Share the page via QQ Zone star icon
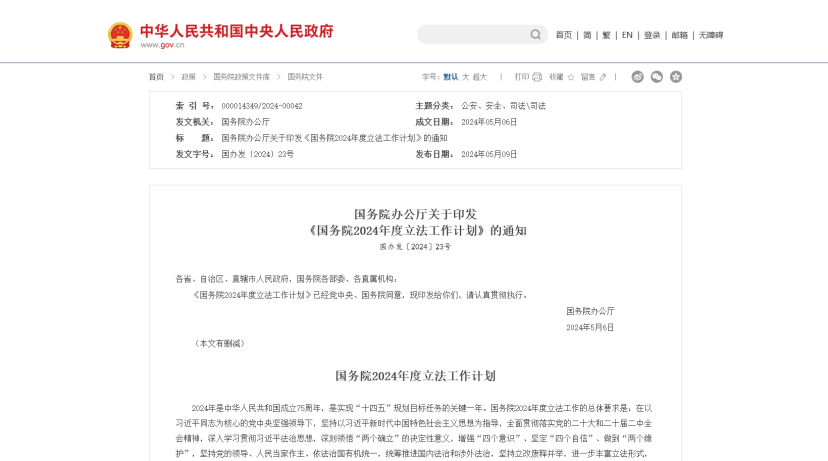 [676, 77]
